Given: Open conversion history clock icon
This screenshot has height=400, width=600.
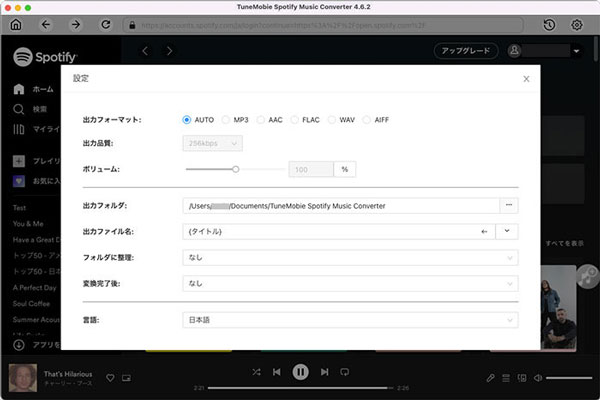Looking at the screenshot, I should point(549,25).
